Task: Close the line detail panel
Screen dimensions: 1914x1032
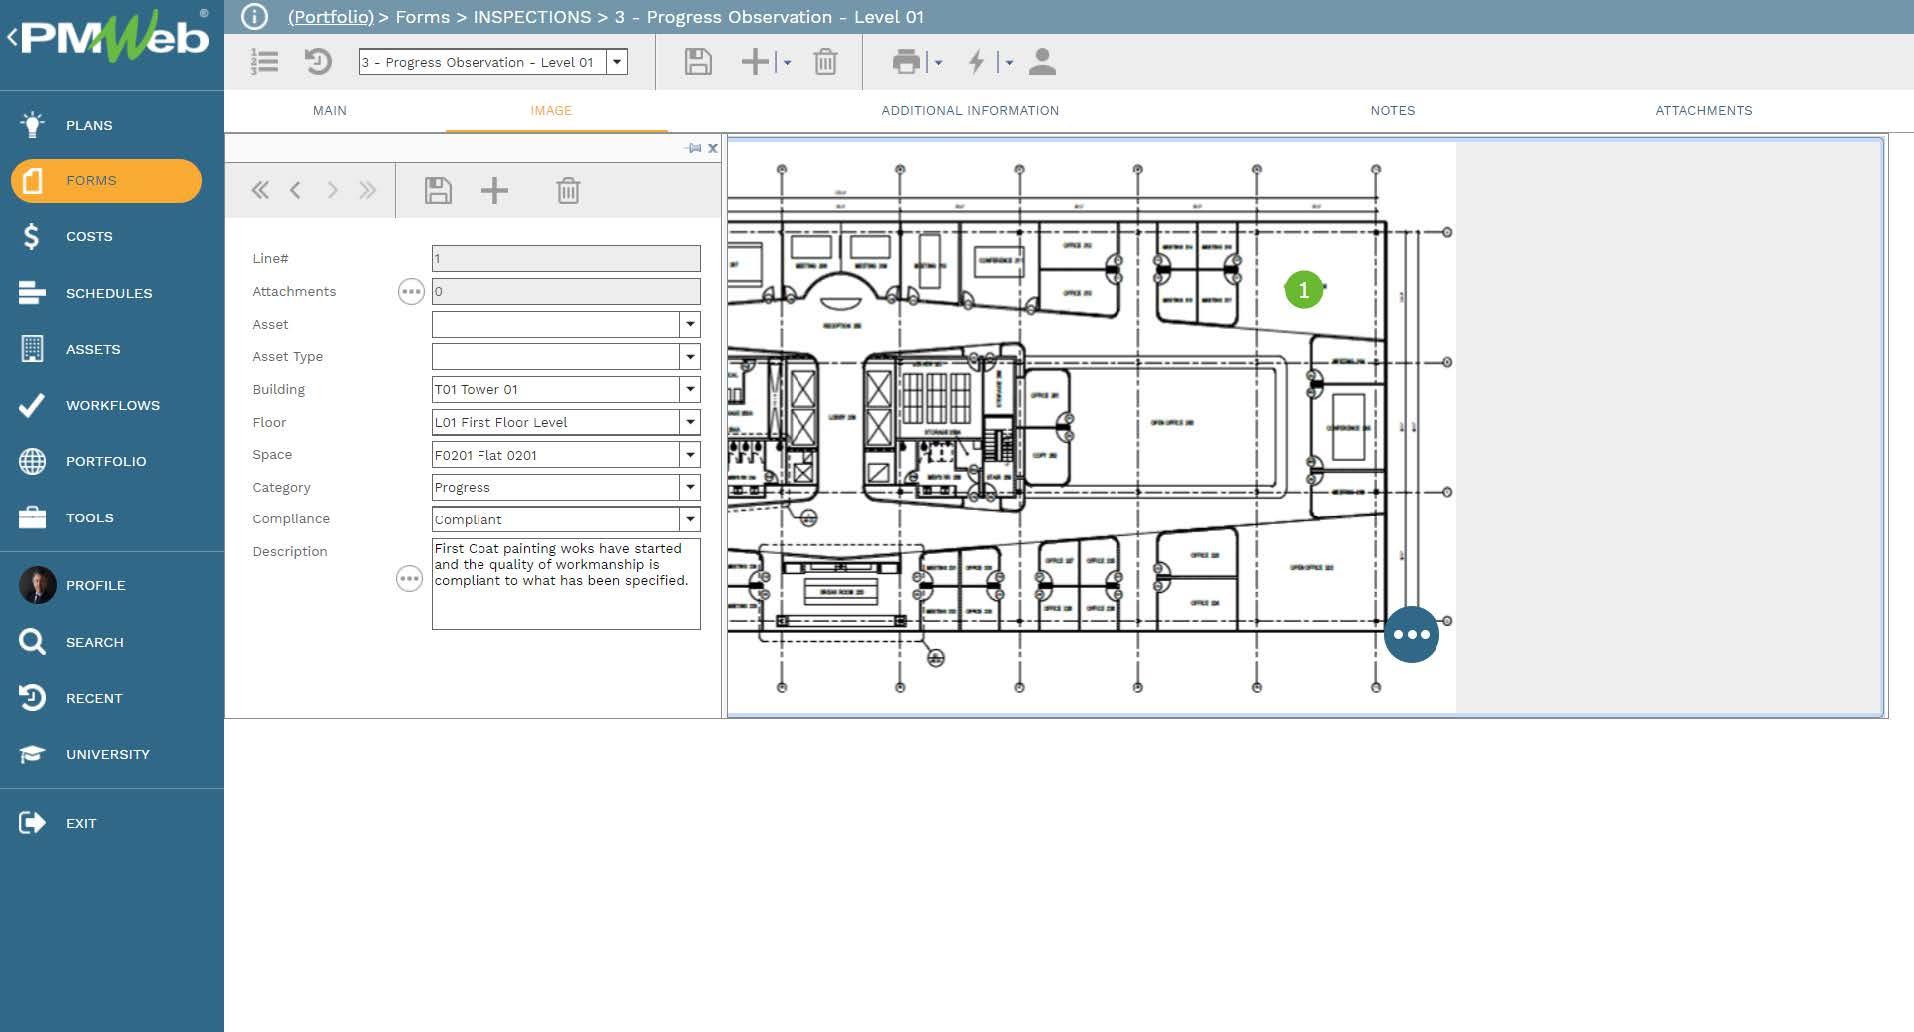Action: 713,148
